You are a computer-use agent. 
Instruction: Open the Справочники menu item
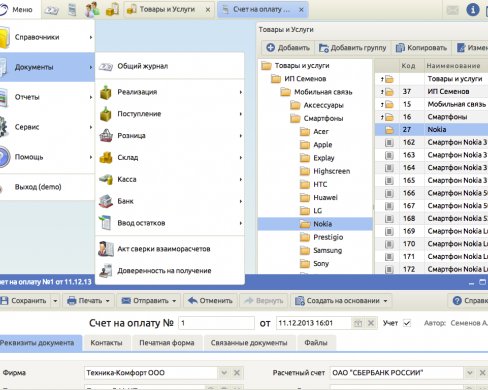[47, 37]
